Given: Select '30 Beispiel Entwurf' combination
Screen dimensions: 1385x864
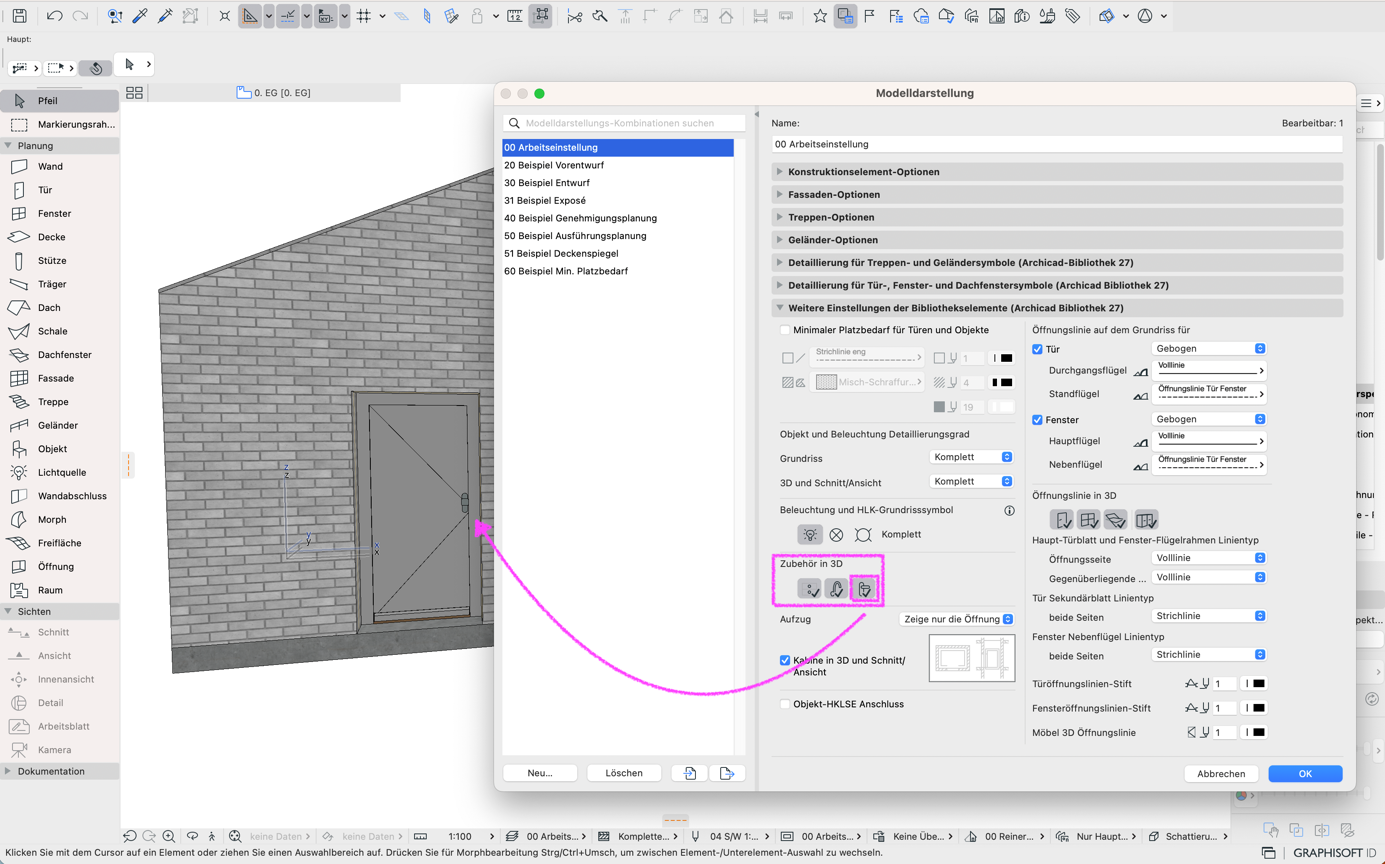Looking at the screenshot, I should coord(618,183).
